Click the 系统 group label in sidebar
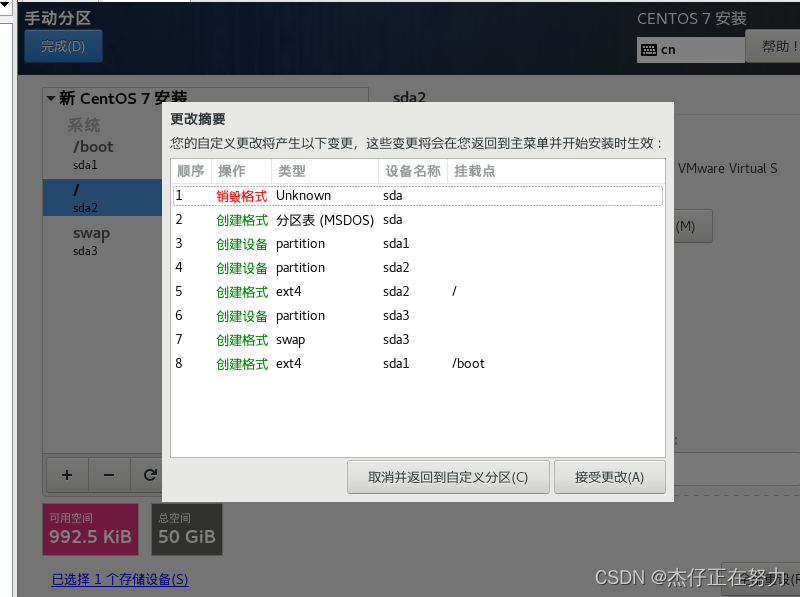800x597 pixels. [x=84, y=125]
